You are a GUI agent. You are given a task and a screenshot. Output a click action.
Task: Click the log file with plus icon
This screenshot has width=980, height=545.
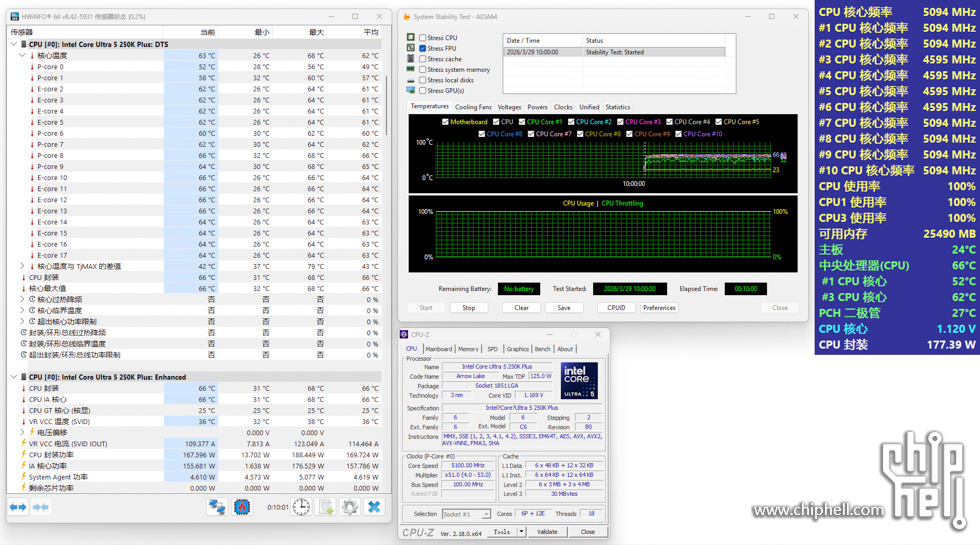(x=326, y=507)
